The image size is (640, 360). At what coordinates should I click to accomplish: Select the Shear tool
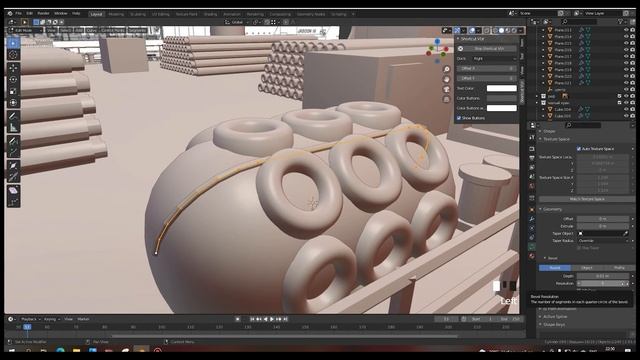[13, 190]
